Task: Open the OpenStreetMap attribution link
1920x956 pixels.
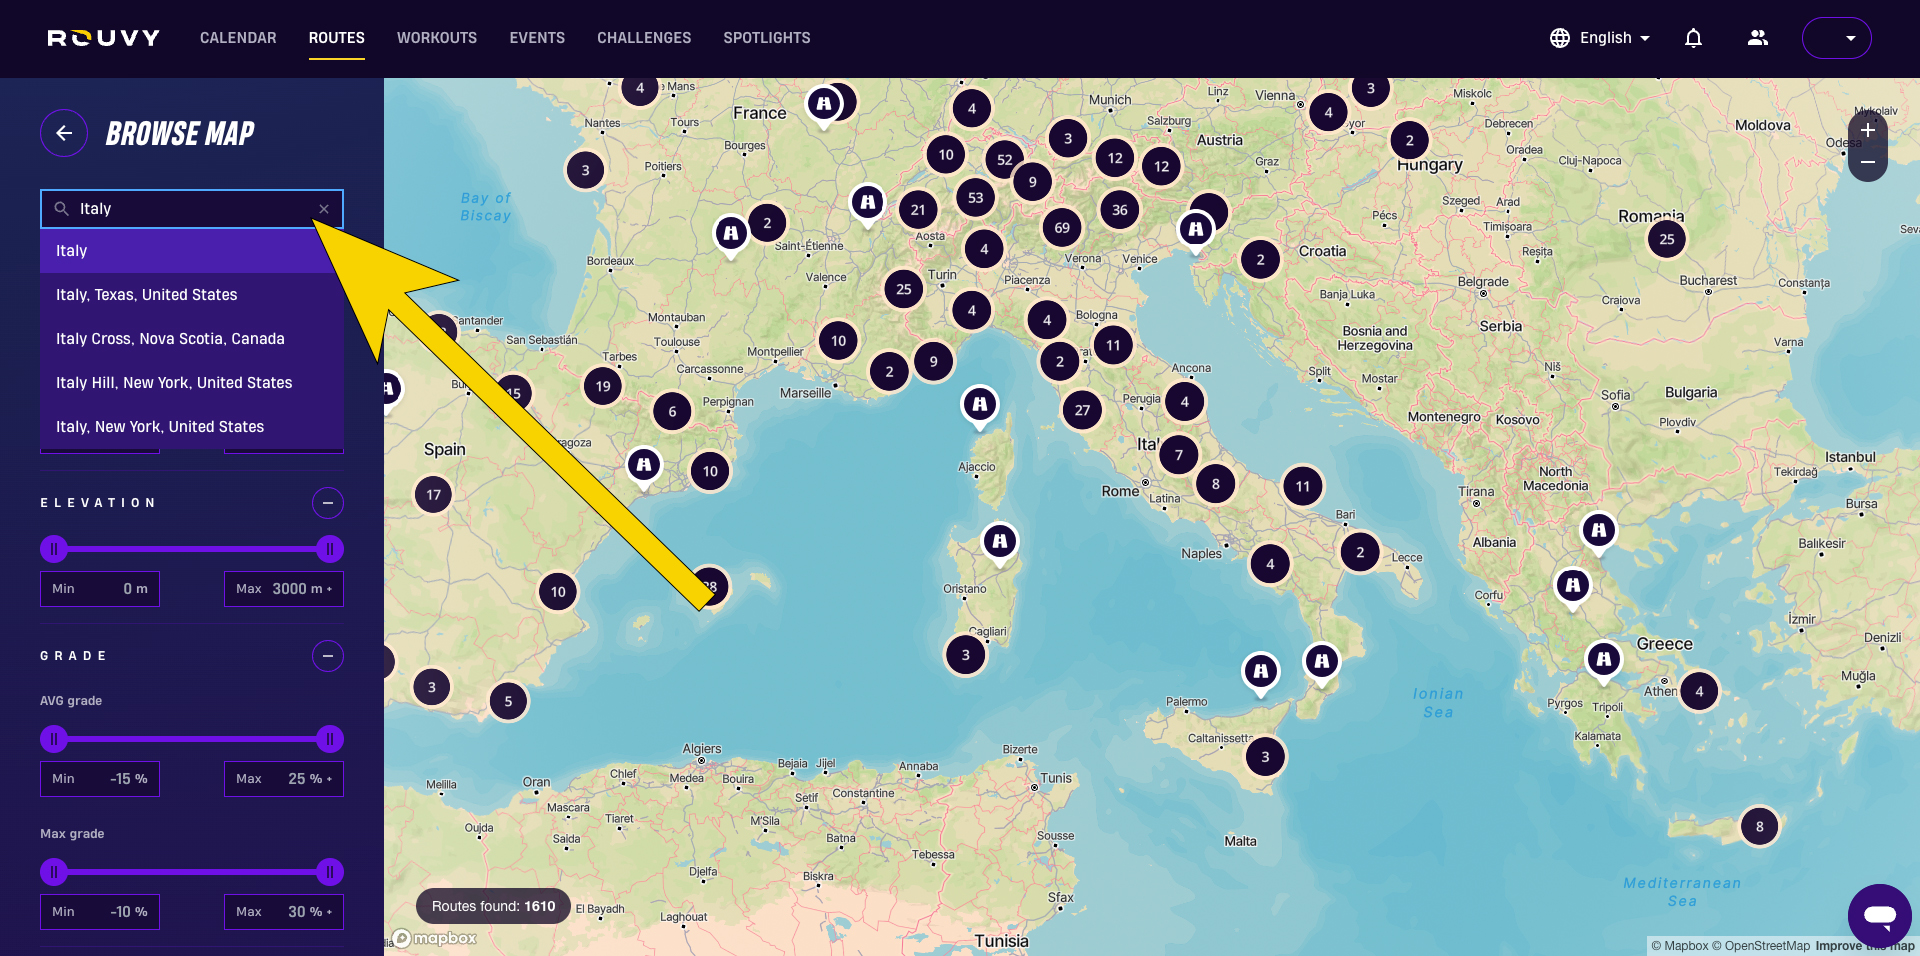Action: point(1761,946)
